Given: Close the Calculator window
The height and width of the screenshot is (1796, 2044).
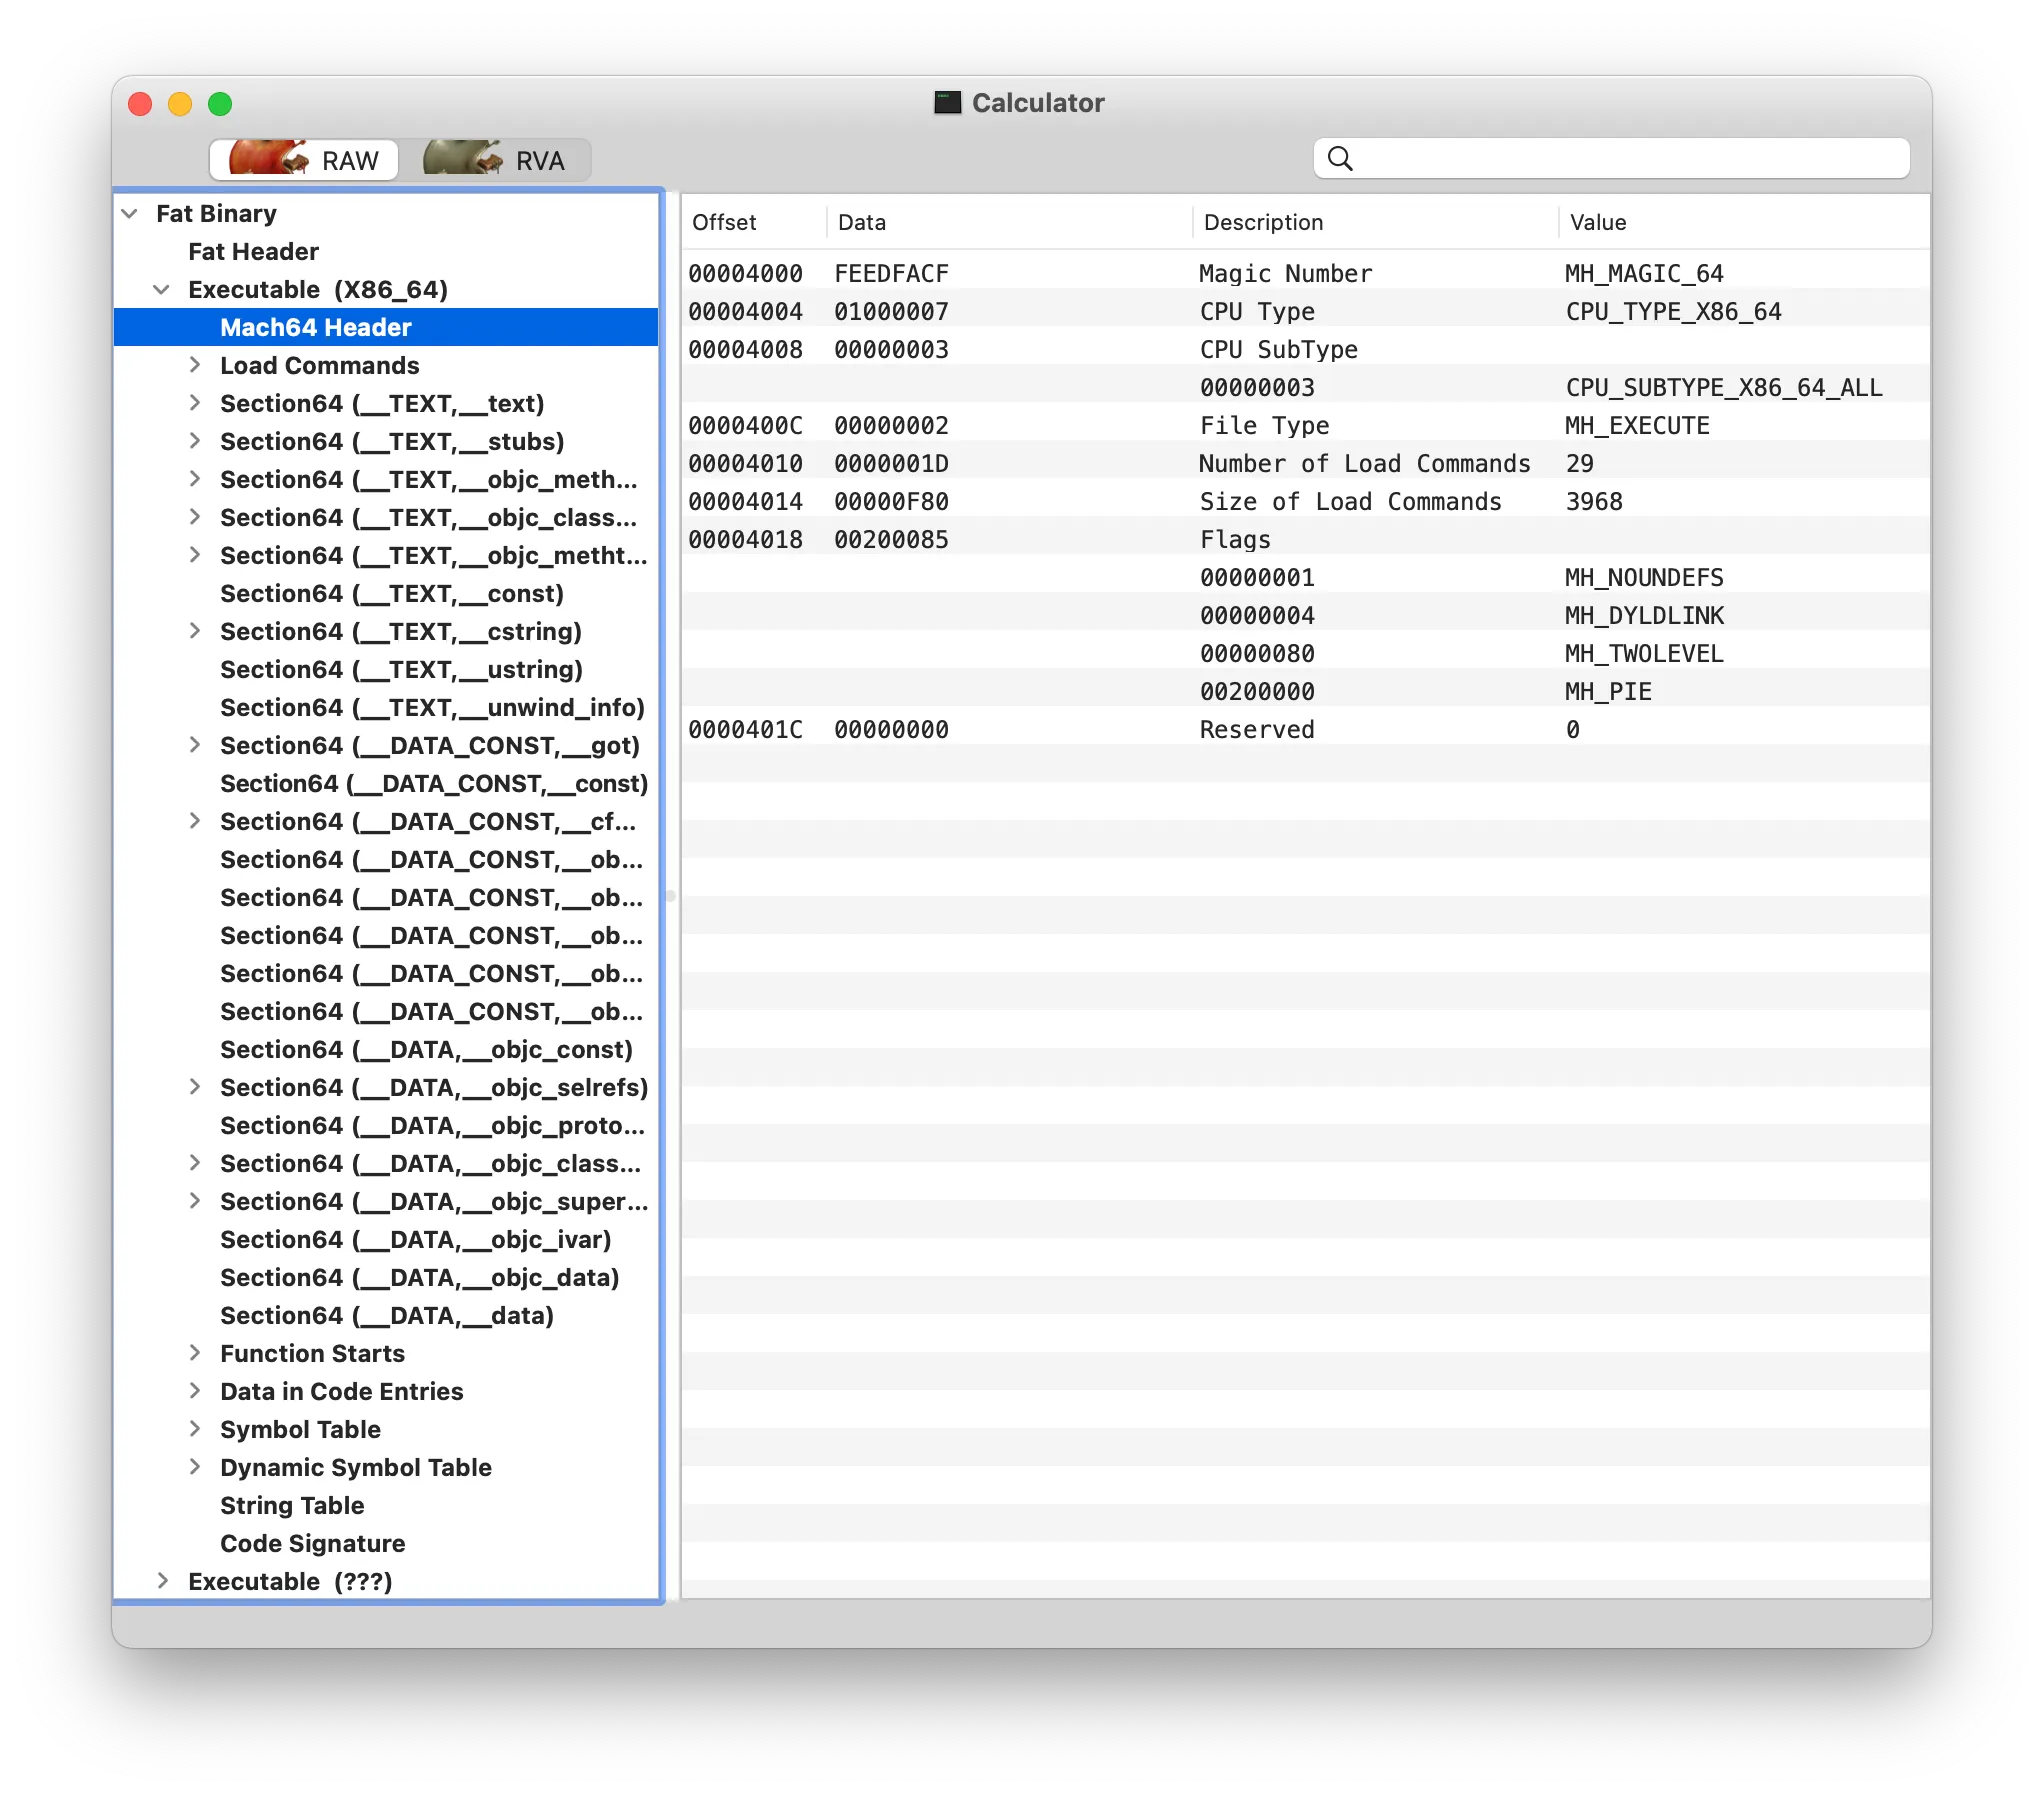Looking at the screenshot, I should (x=140, y=104).
